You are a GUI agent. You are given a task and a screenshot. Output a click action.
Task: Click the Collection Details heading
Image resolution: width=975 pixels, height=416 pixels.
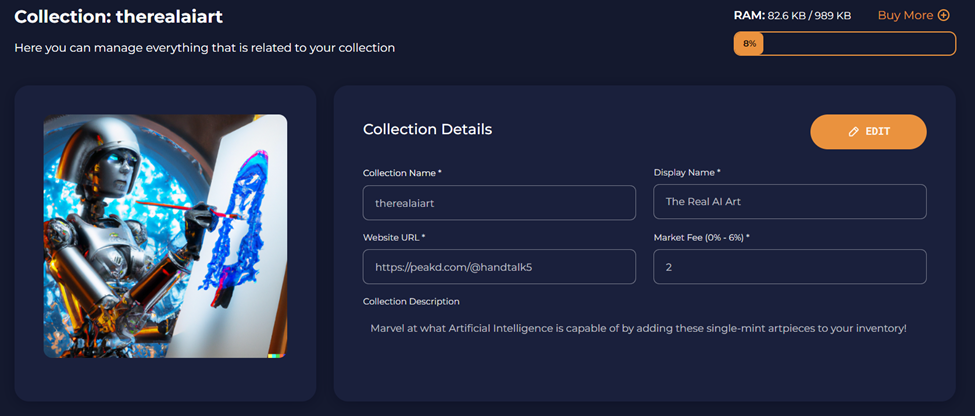click(x=427, y=129)
